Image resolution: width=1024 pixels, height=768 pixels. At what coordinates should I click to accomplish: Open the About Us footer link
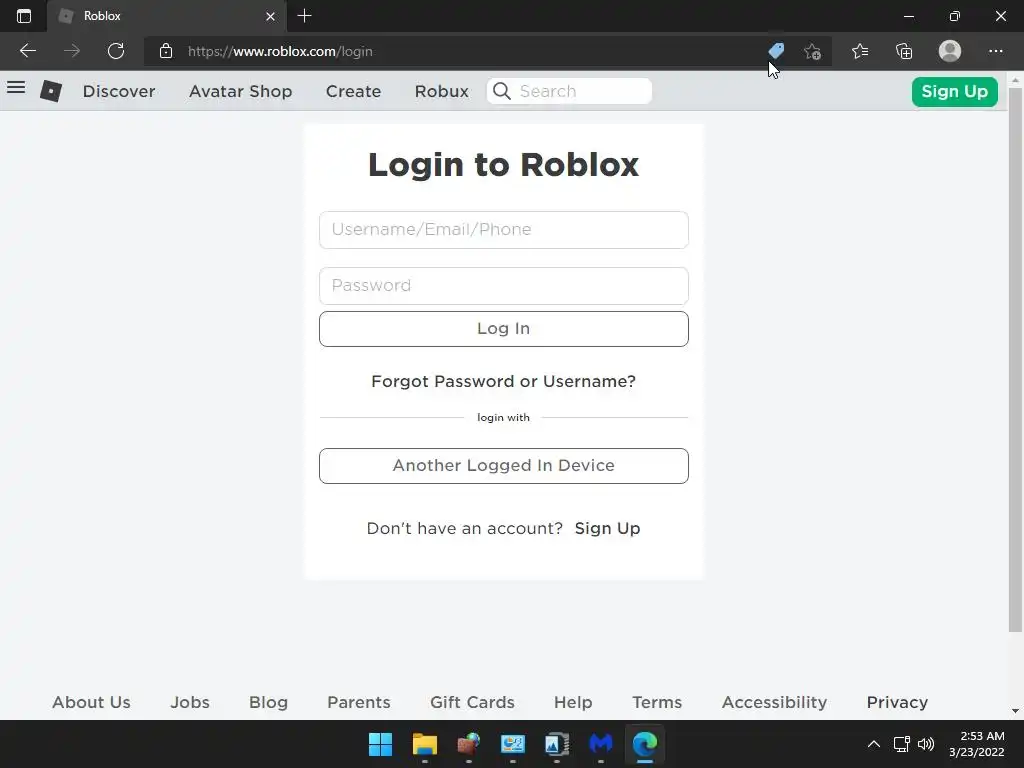point(91,702)
